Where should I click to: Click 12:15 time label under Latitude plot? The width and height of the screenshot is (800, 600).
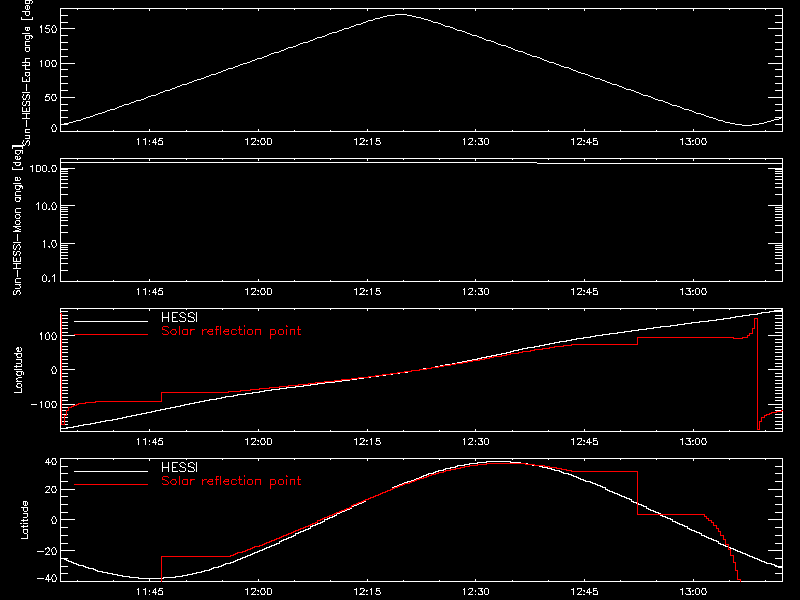[367, 591]
